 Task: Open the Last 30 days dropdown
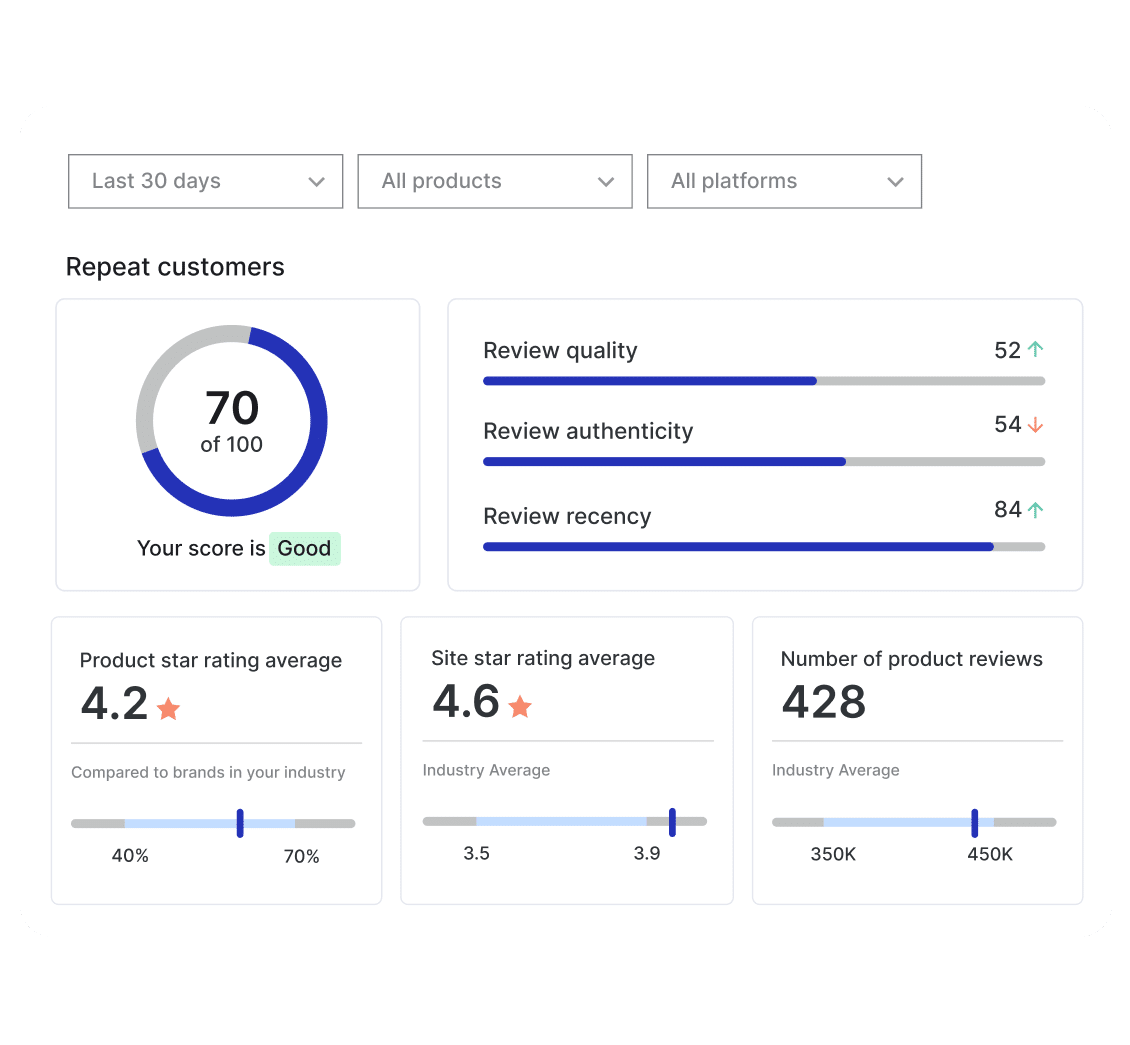205,181
